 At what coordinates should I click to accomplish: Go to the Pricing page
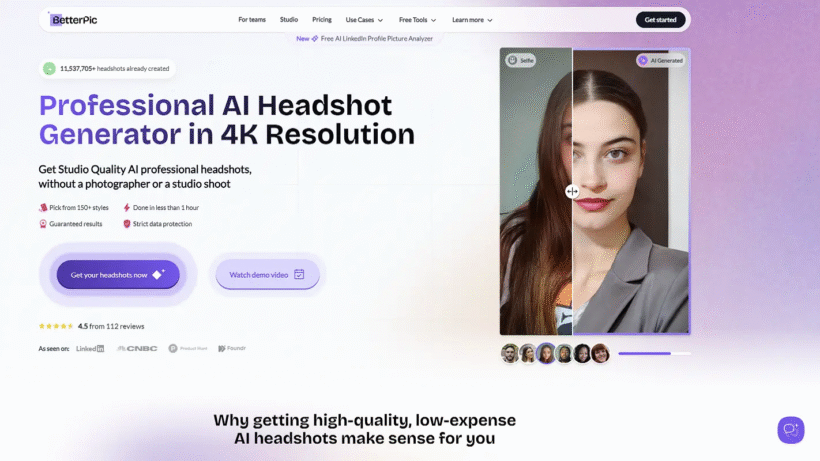(322, 20)
